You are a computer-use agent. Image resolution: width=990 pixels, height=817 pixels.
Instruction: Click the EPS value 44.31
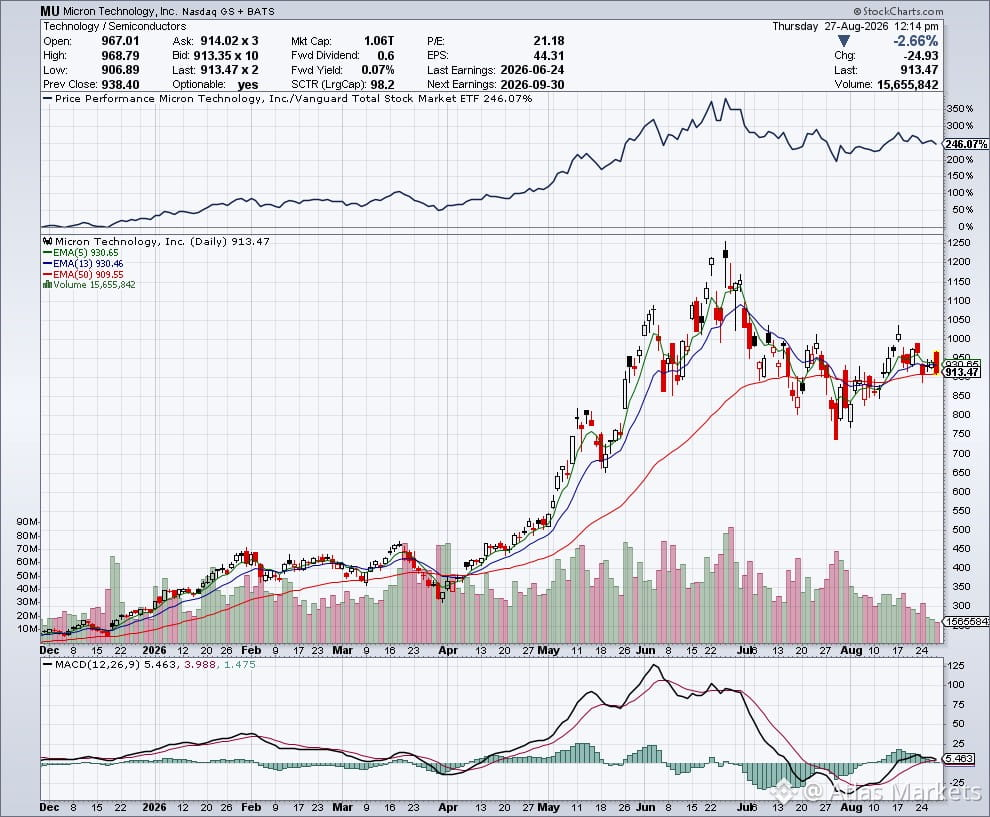[x=549, y=56]
